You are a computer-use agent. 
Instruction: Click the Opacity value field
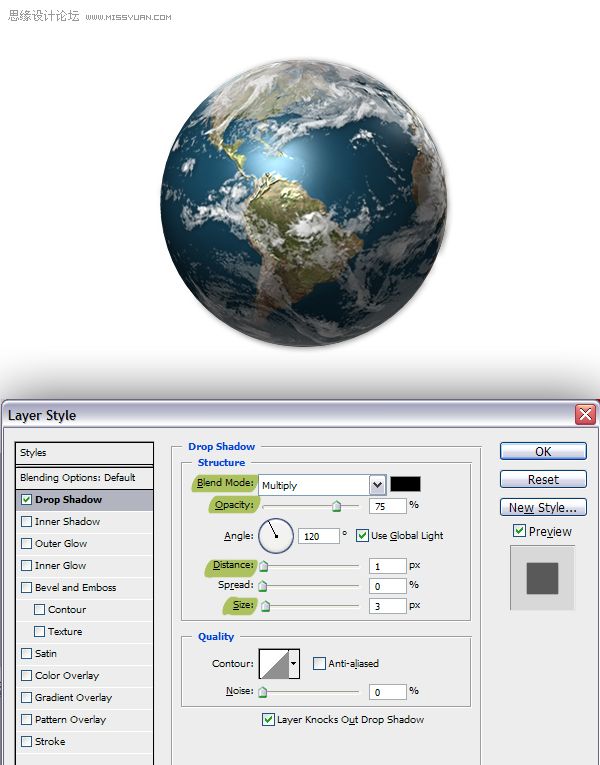point(387,506)
